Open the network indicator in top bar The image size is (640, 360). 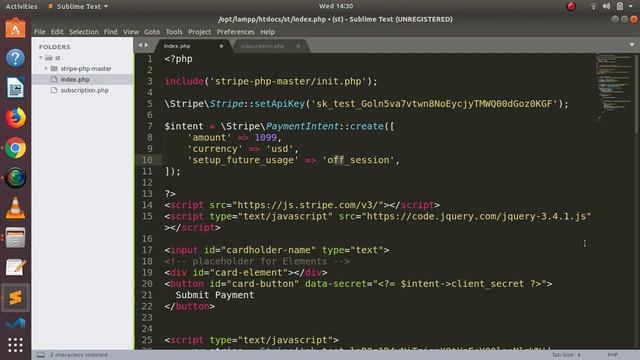point(593,6)
